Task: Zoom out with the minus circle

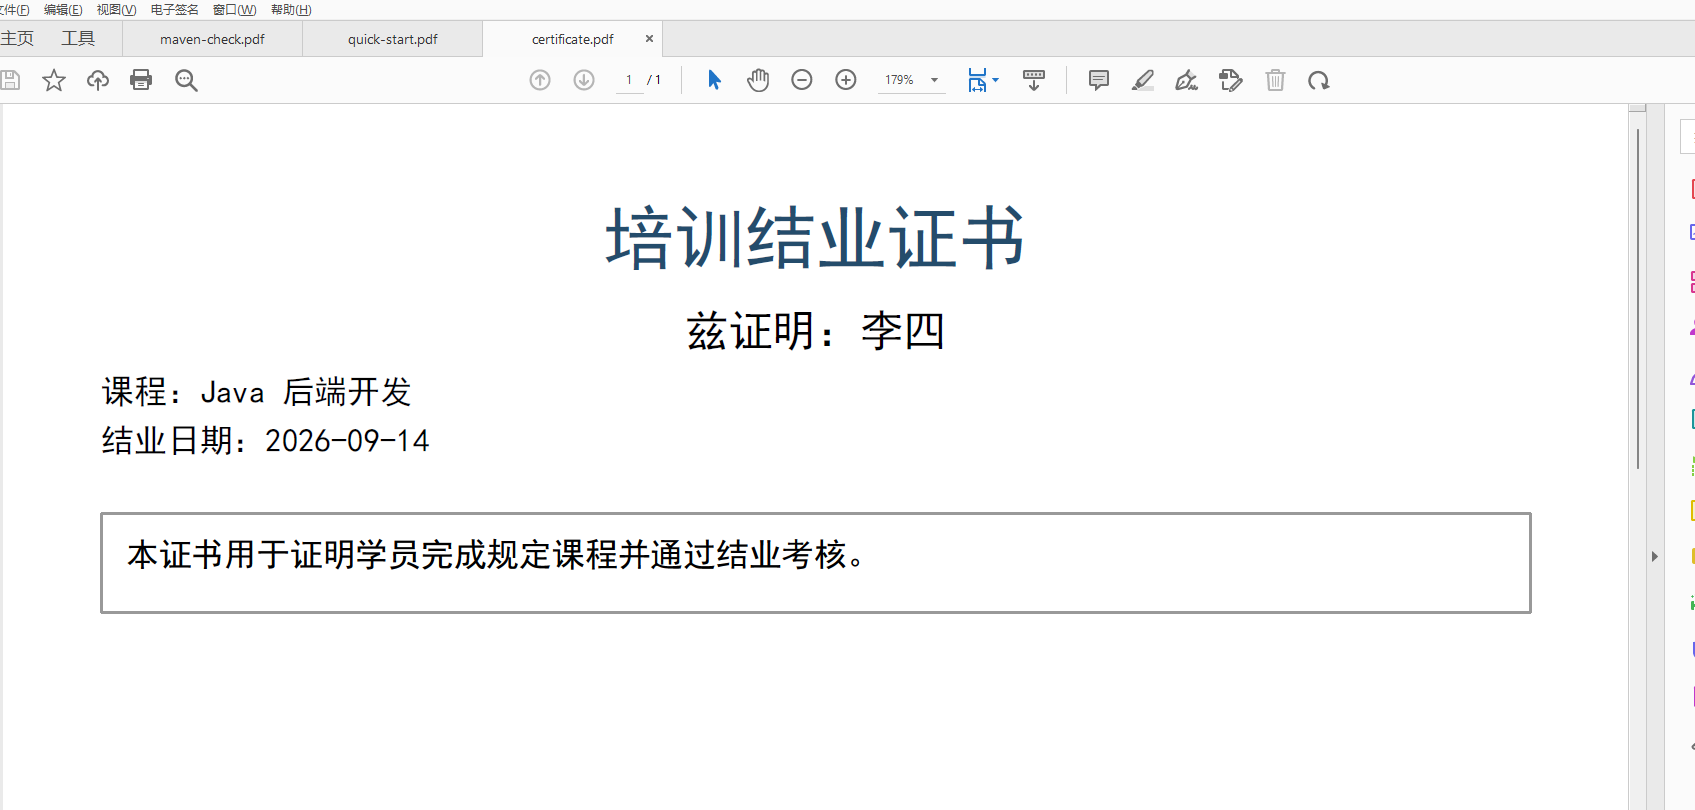Action: [x=802, y=80]
